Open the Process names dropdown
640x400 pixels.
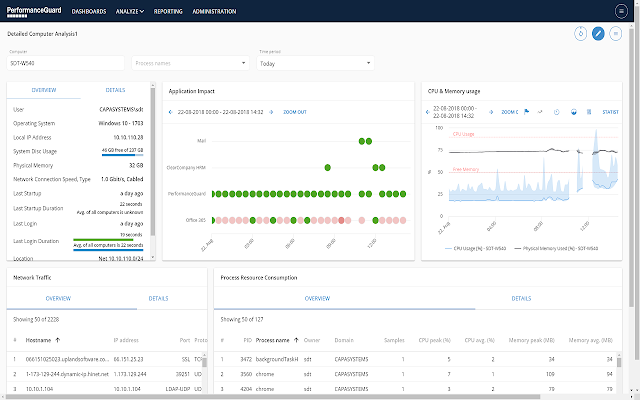coord(190,63)
